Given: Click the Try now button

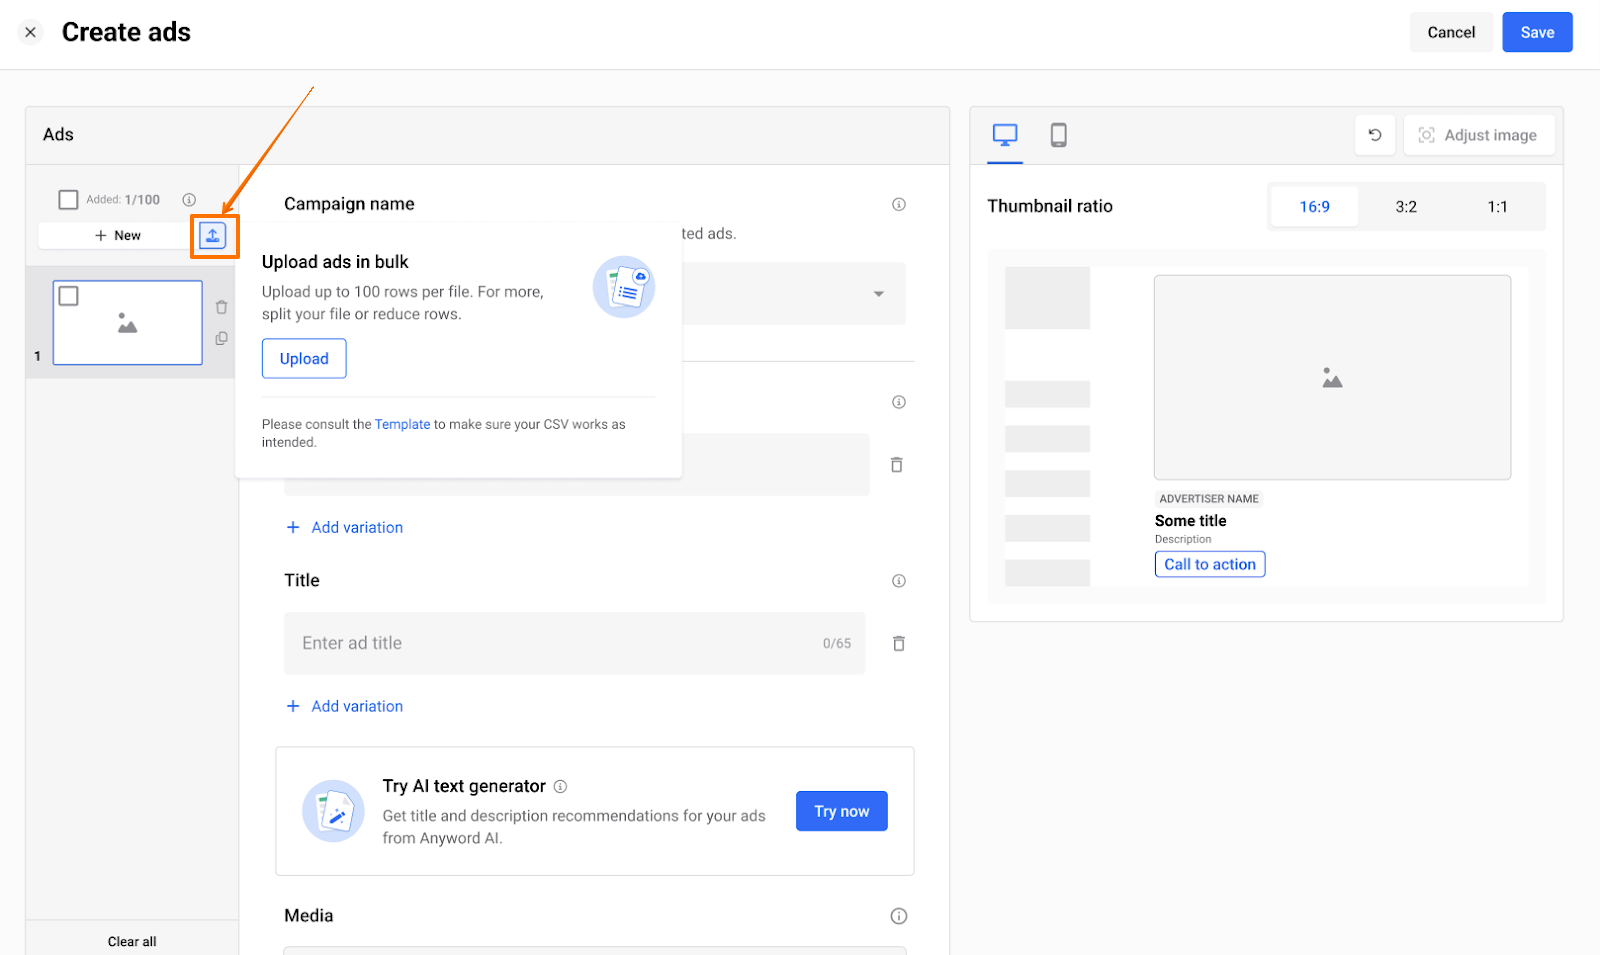Looking at the screenshot, I should pos(841,811).
